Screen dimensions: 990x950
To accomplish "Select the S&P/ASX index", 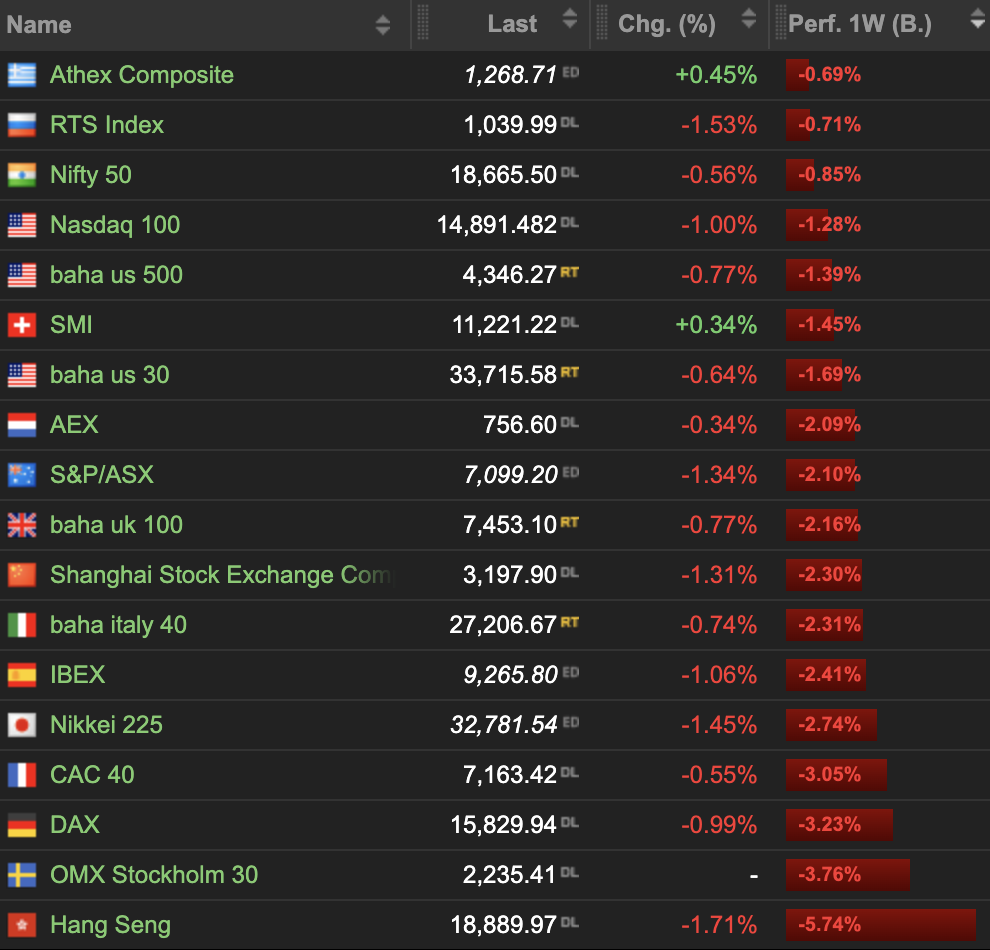I will click(102, 475).
